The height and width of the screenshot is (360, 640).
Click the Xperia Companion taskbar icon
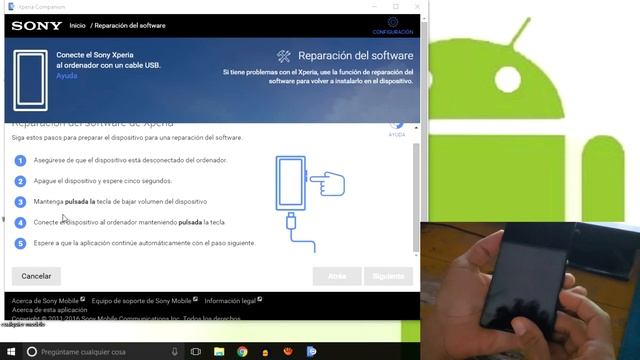click(x=311, y=351)
